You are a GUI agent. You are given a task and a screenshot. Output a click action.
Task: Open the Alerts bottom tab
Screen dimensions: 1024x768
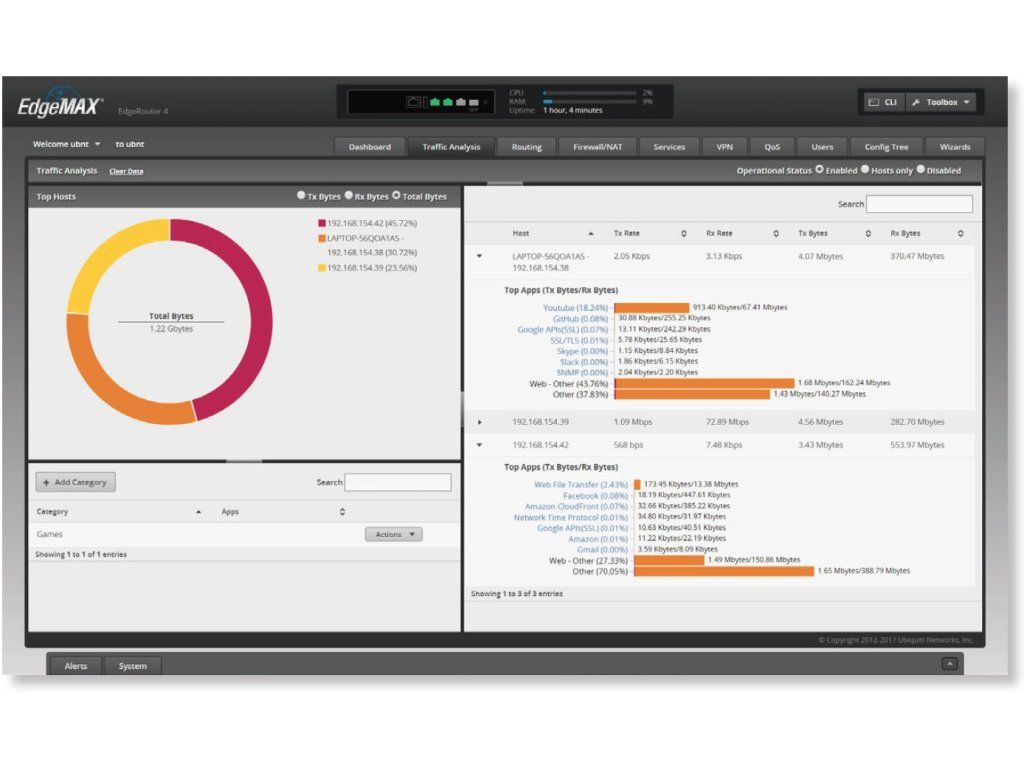[x=76, y=666]
